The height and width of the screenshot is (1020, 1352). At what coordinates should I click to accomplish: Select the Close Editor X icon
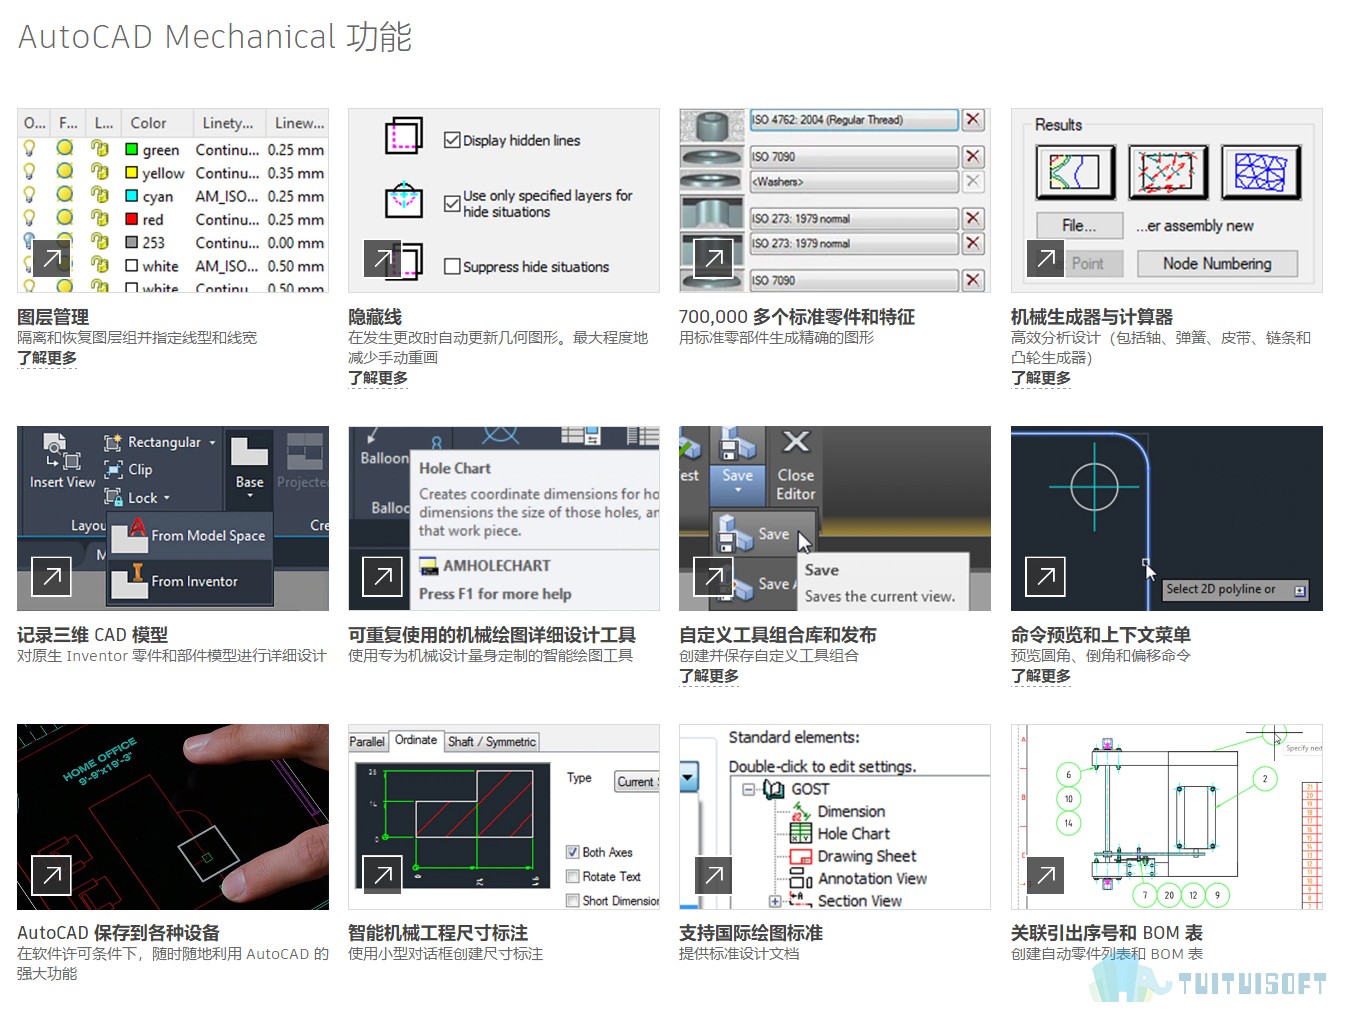(x=795, y=442)
